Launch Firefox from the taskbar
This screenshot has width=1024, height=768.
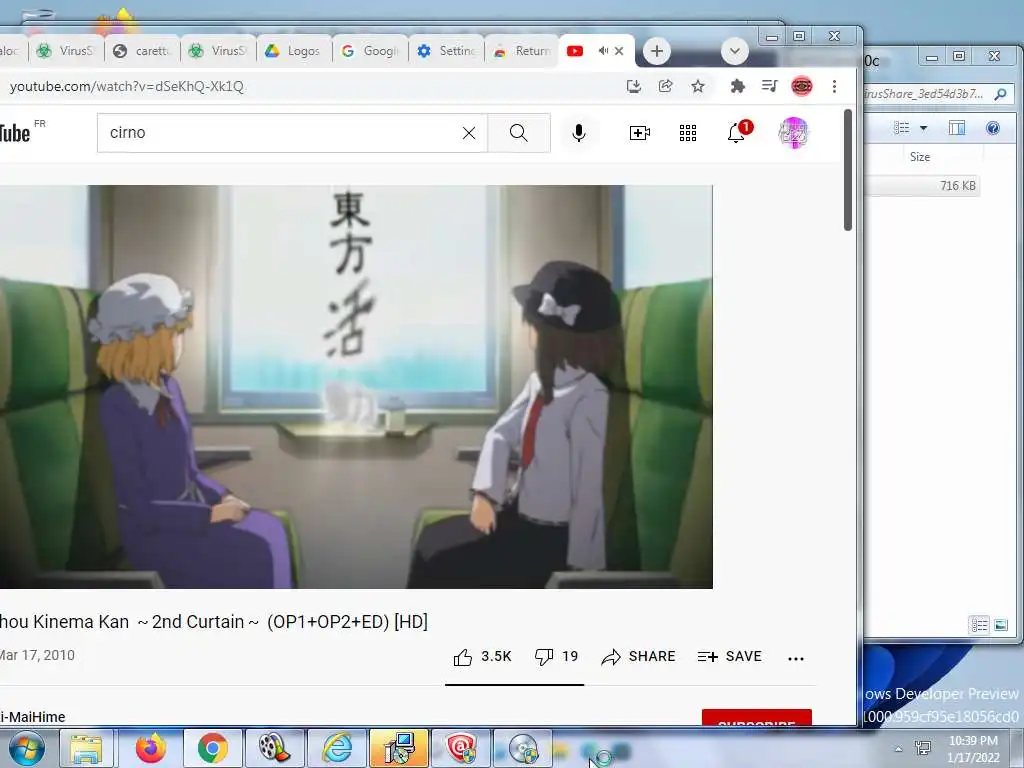[151, 748]
